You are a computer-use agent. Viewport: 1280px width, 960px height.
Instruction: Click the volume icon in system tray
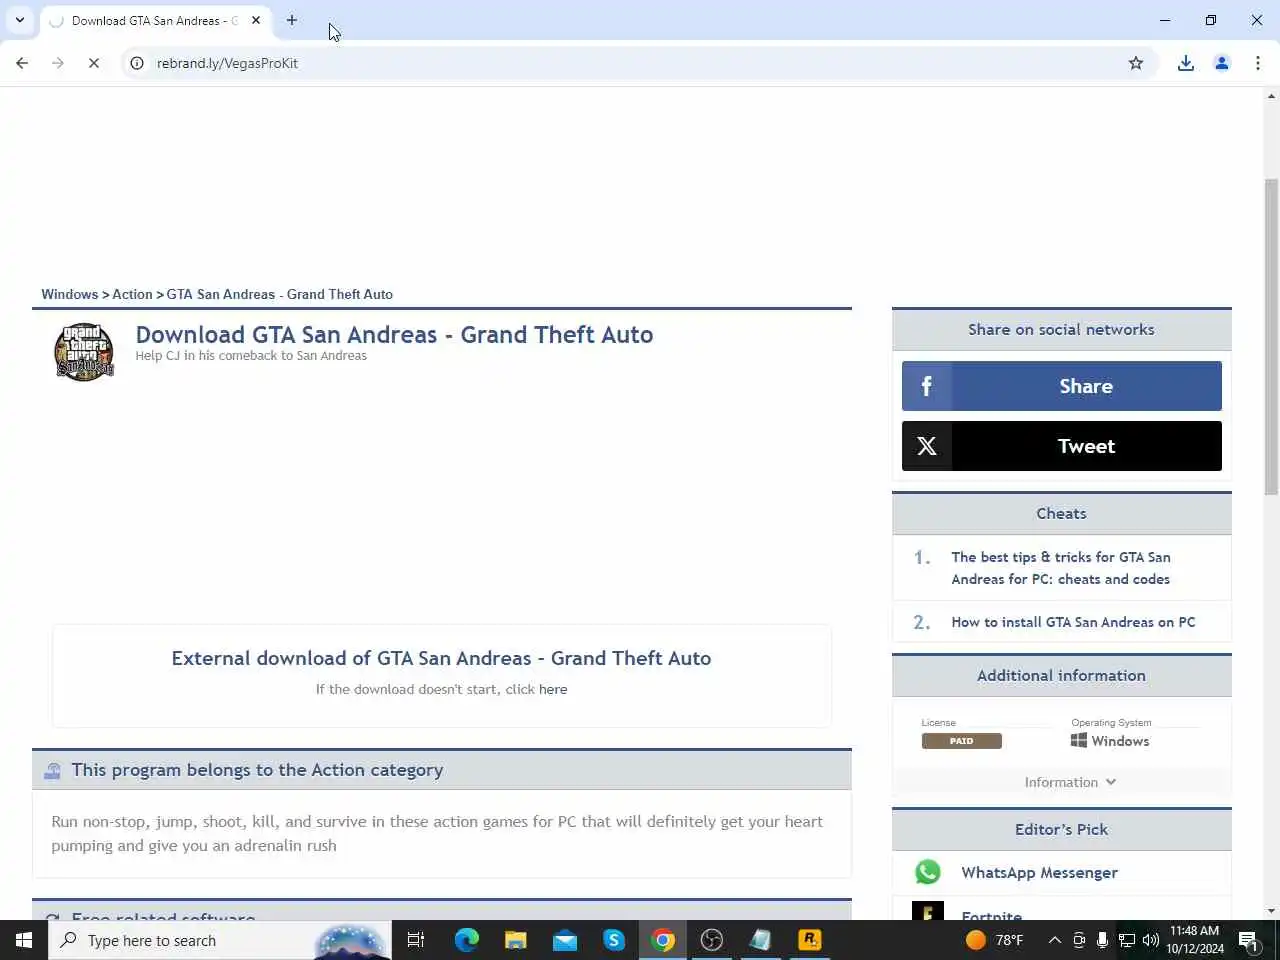coord(1151,940)
